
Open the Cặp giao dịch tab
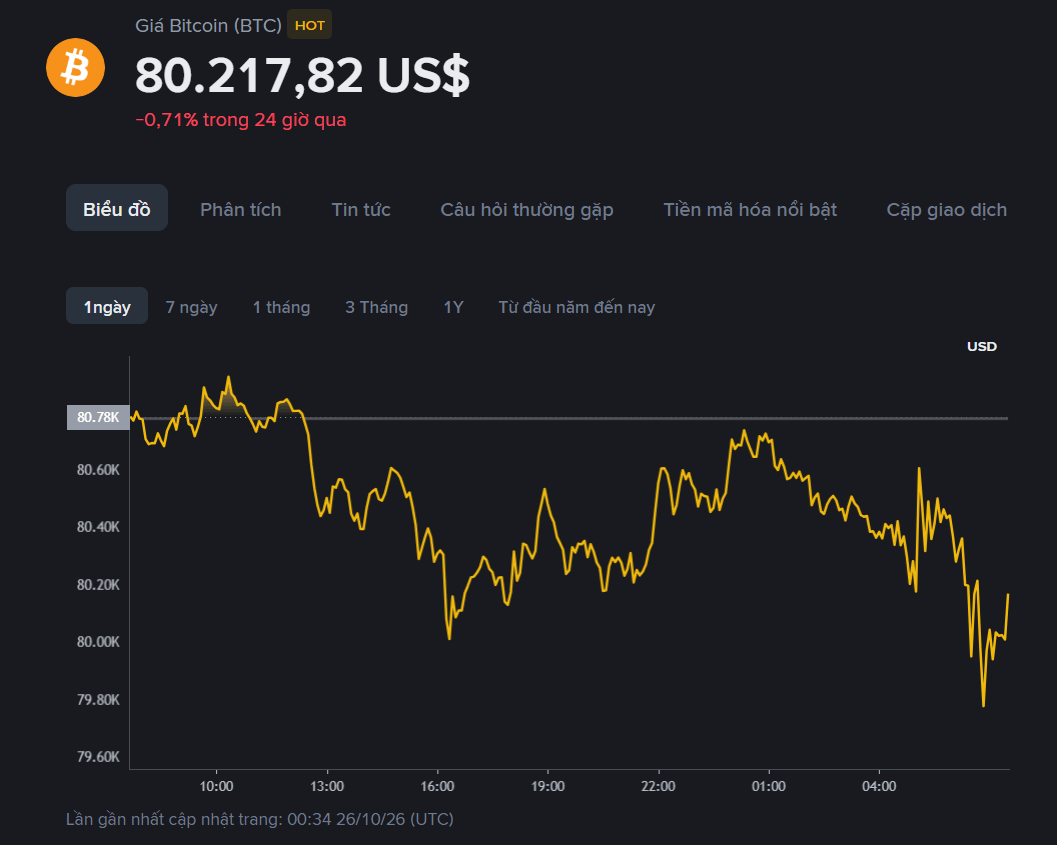tap(946, 210)
